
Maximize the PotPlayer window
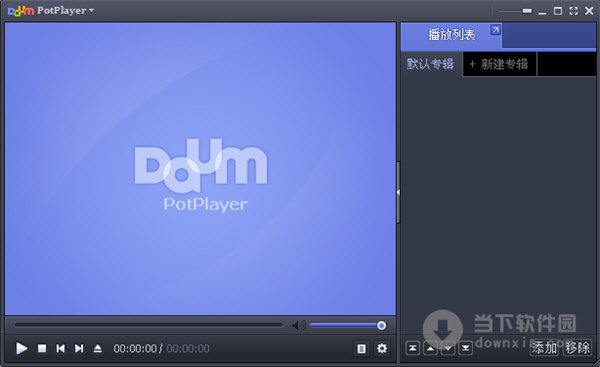[x=558, y=11]
